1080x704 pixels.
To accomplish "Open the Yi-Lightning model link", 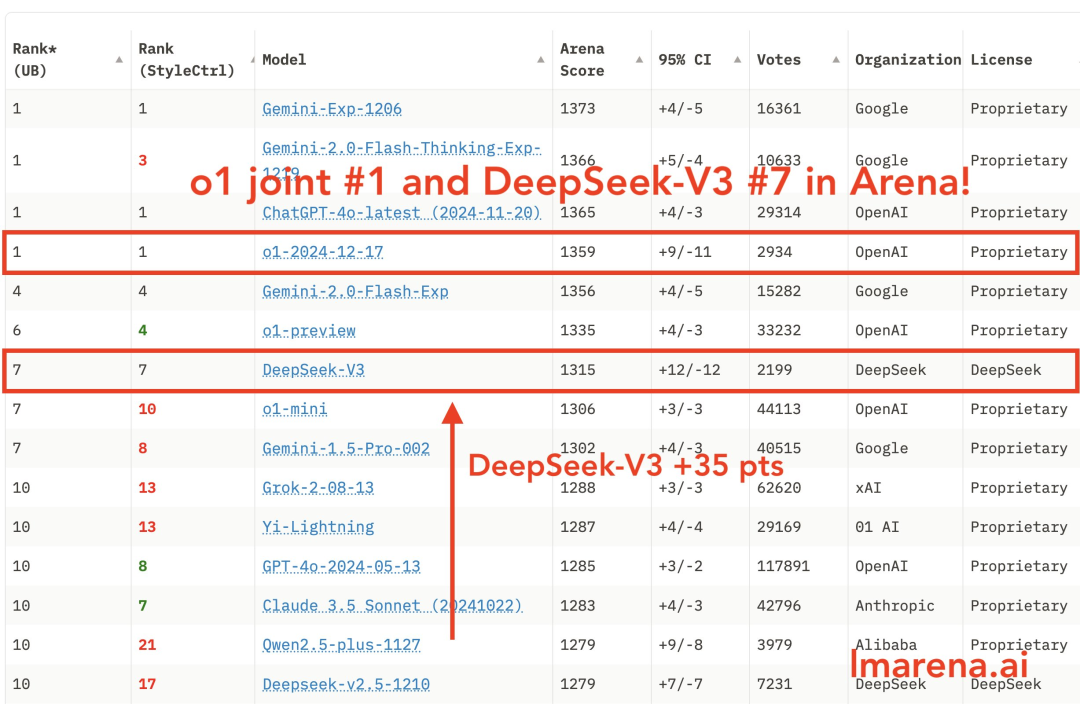I will click(318, 527).
